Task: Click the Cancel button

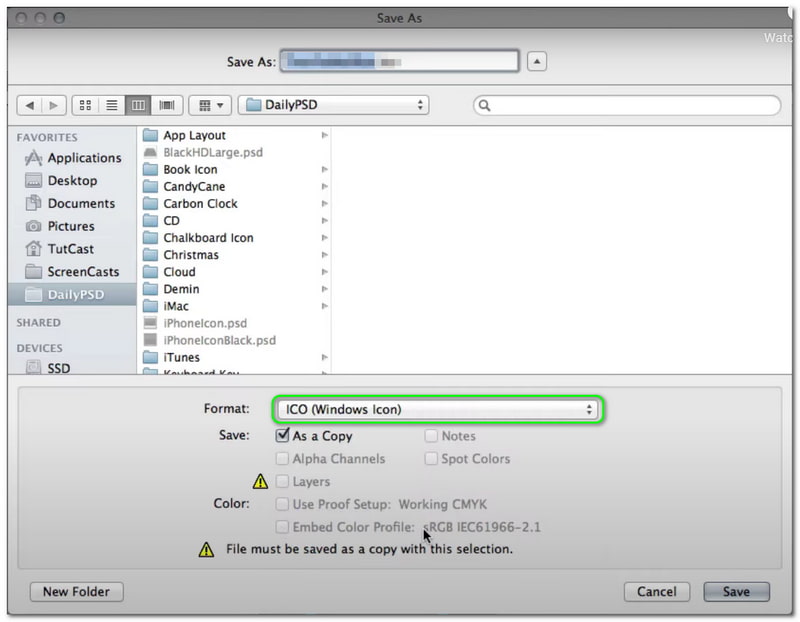Action: tap(657, 592)
